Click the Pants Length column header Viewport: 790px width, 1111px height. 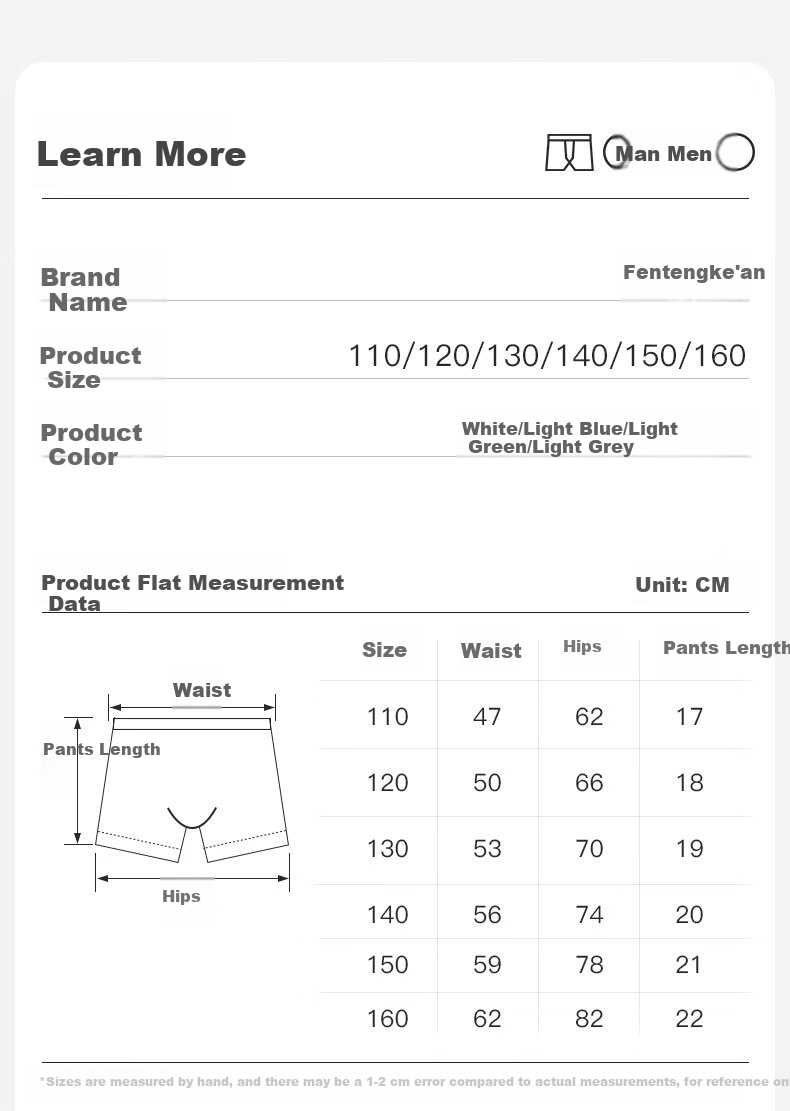coord(726,648)
